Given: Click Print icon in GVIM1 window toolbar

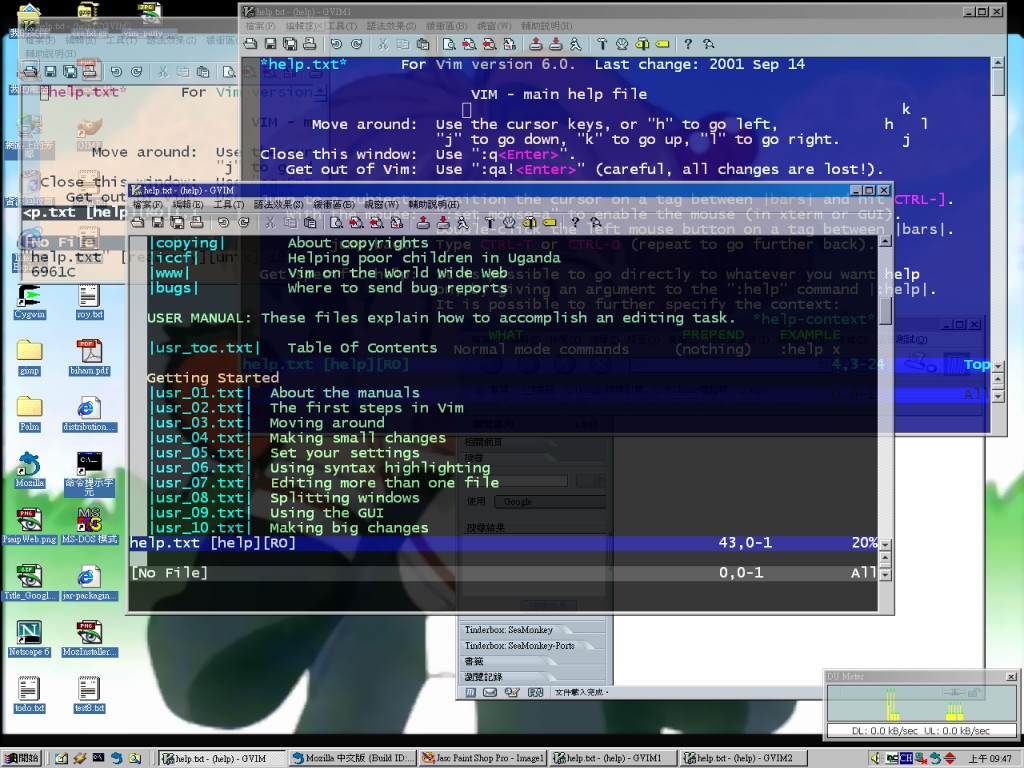Looking at the screenshot, I should tap(310, 44).
